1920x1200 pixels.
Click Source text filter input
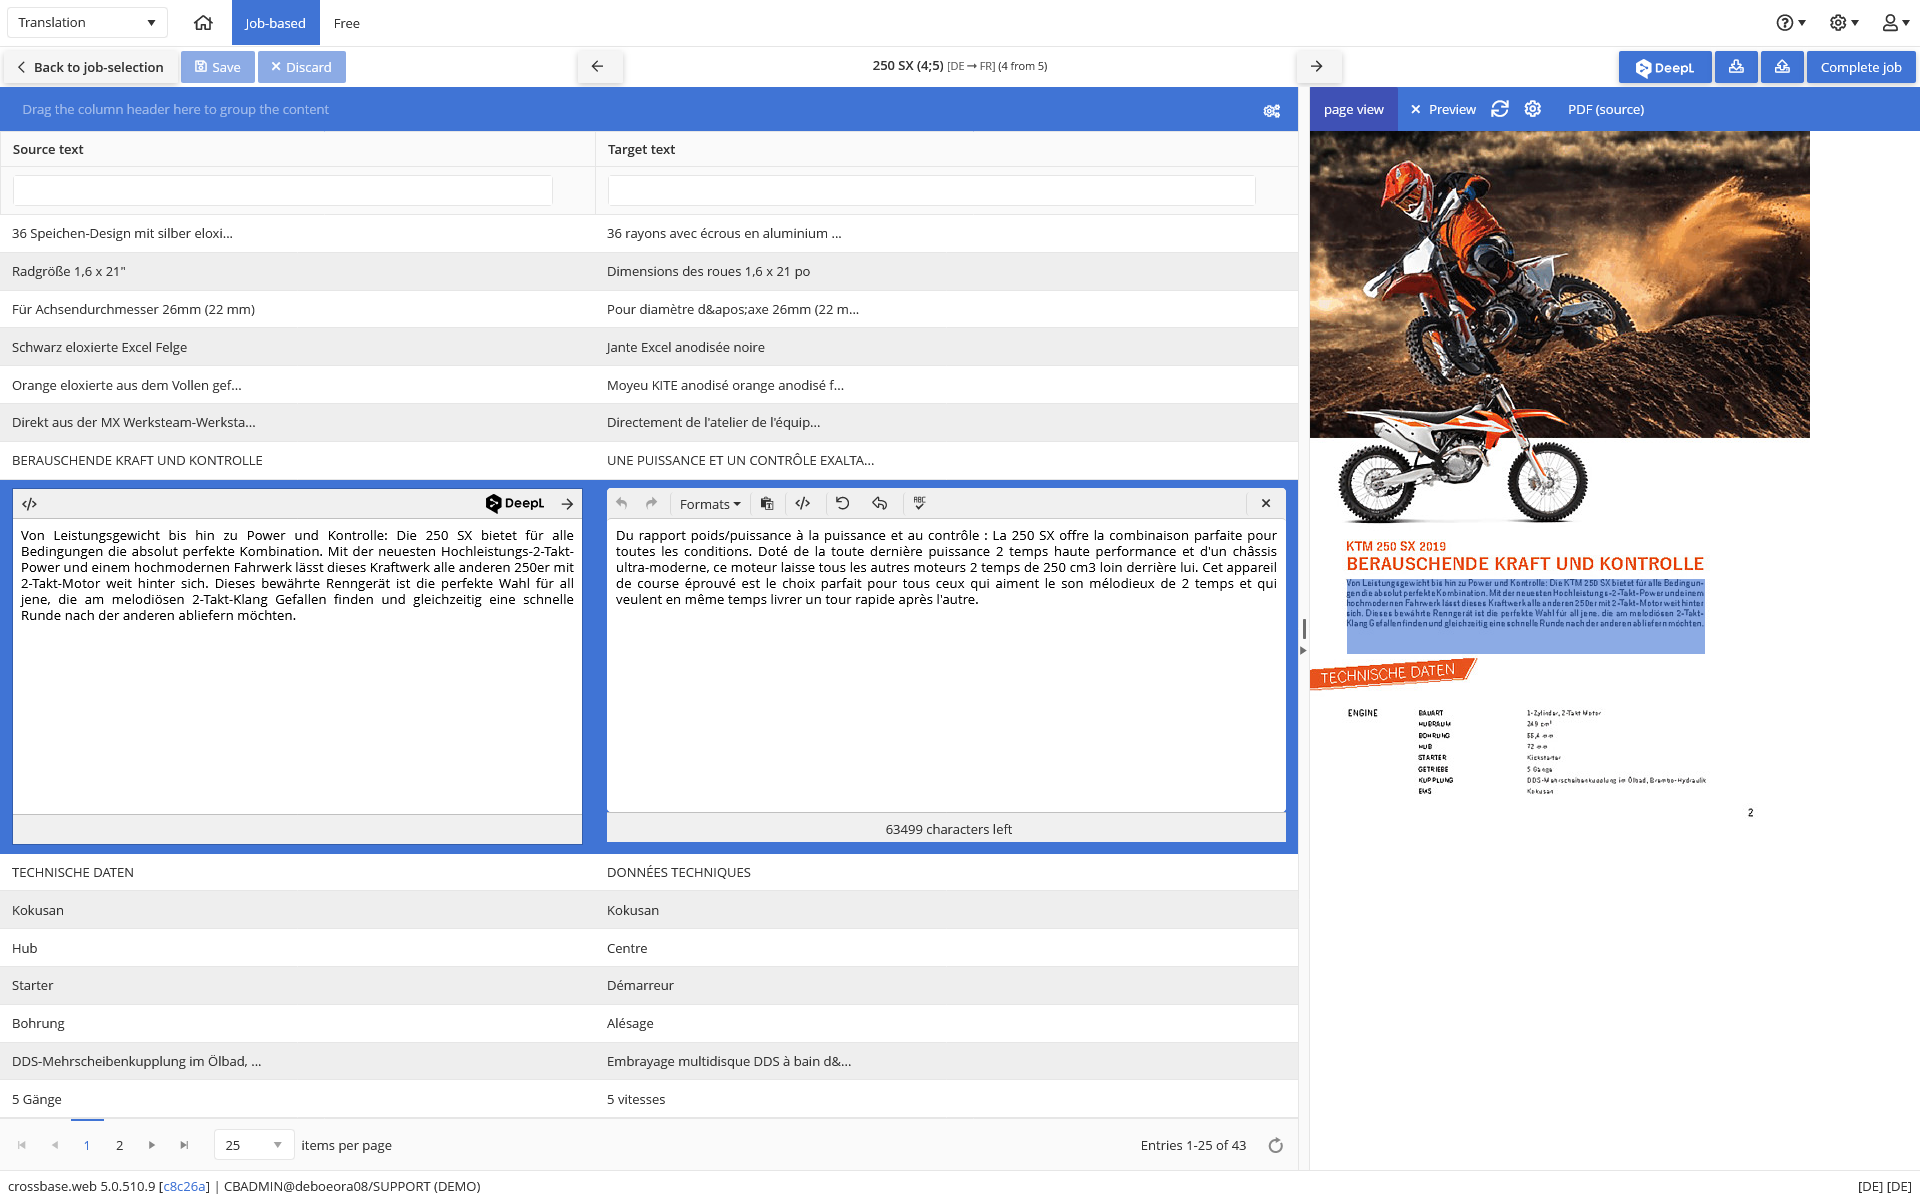click(x=282, y=190)
